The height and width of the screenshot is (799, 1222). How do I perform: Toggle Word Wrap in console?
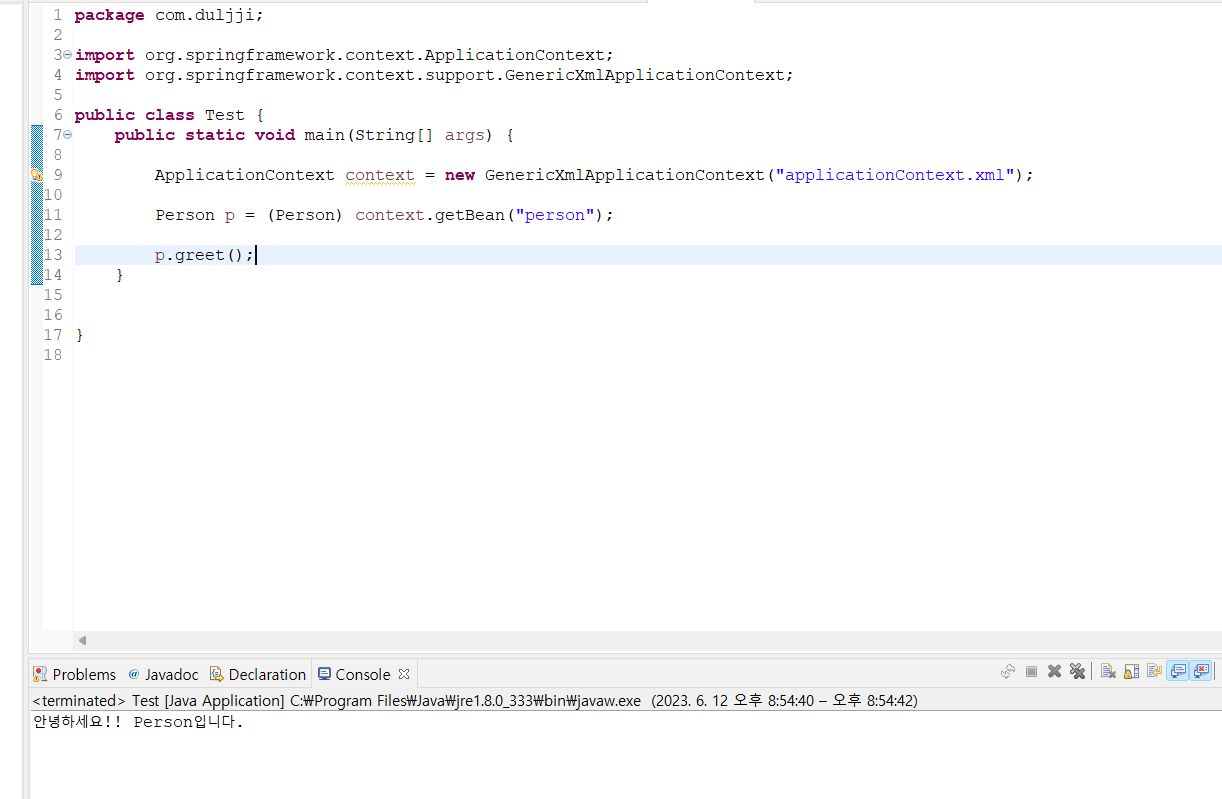coord(1154,672)
